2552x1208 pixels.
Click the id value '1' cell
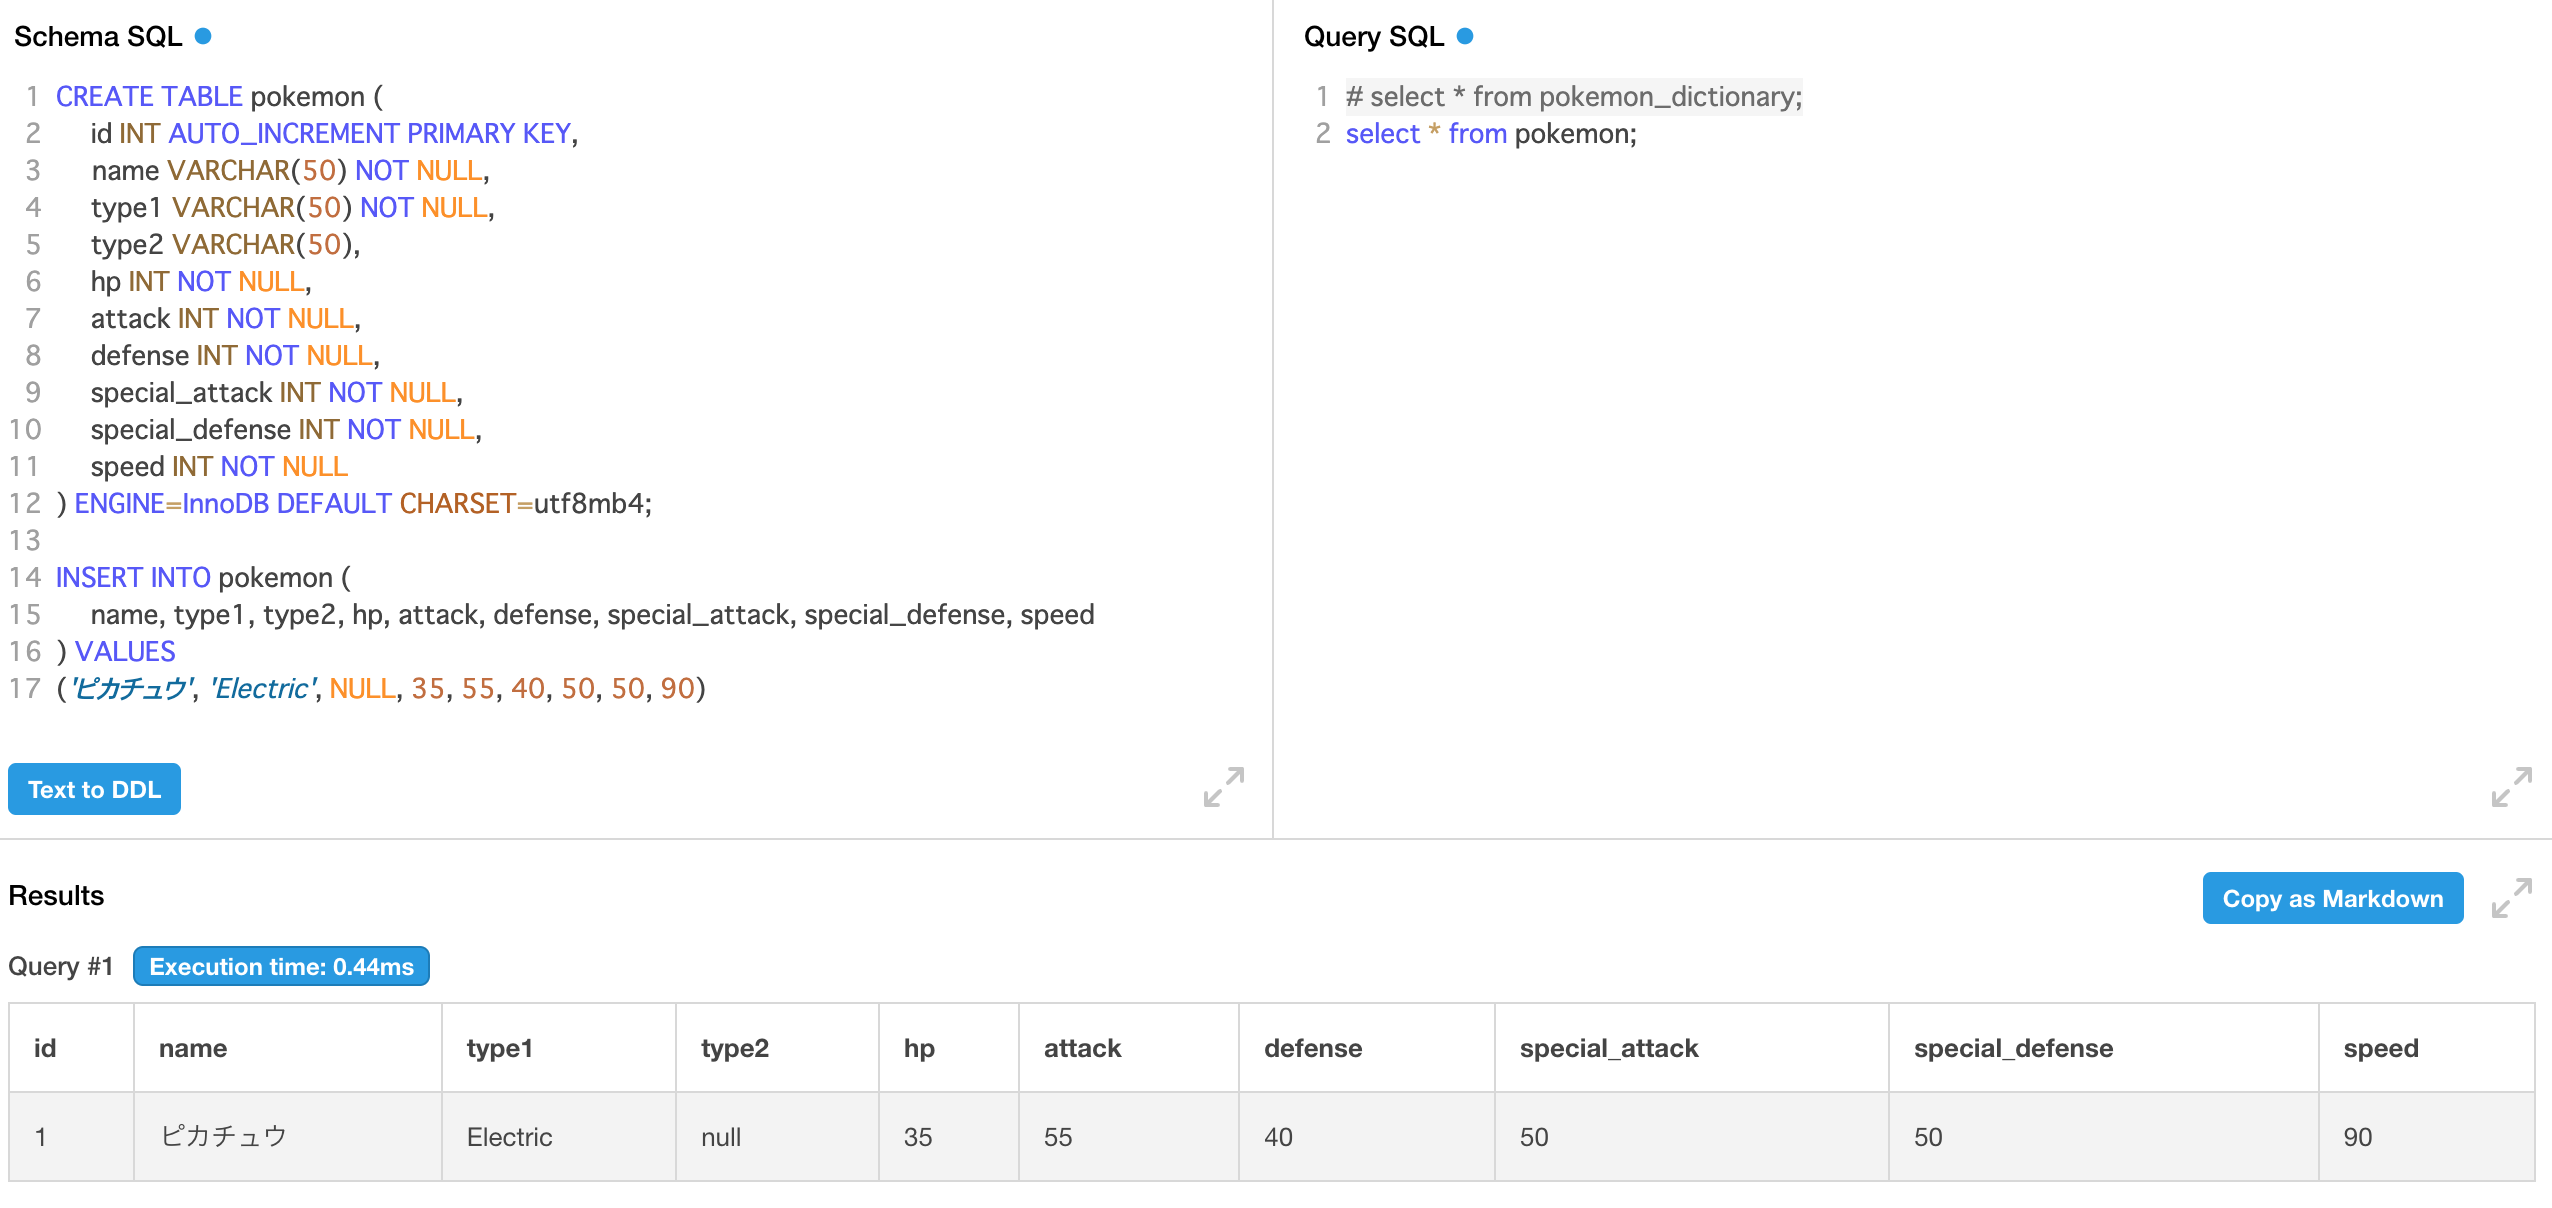tap(71, 1137)
